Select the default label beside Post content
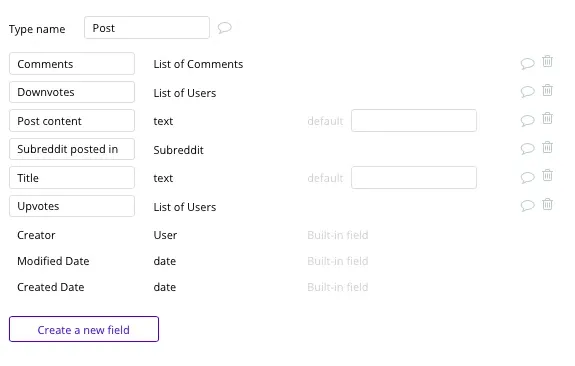The height and width of the screenshot is (366, 575). 325,121
